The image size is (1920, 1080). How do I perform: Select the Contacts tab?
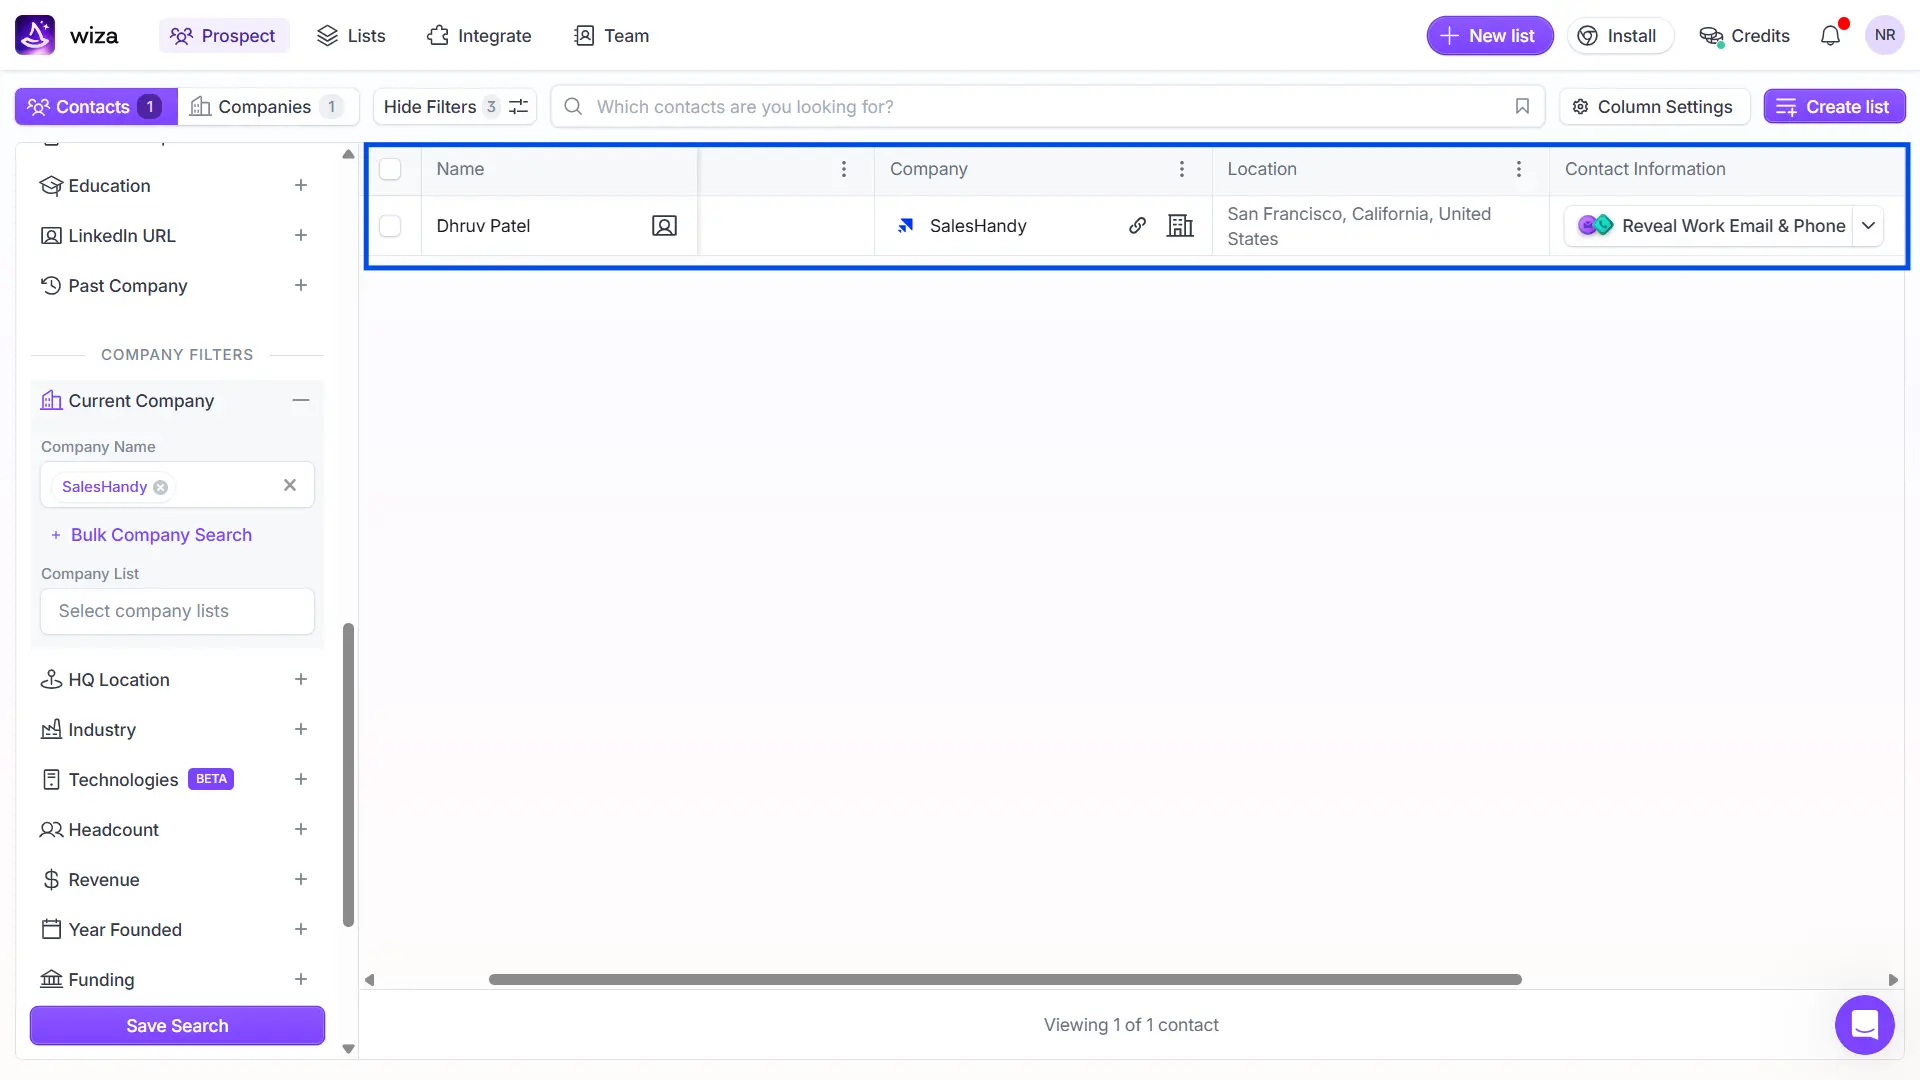point(96,106)
